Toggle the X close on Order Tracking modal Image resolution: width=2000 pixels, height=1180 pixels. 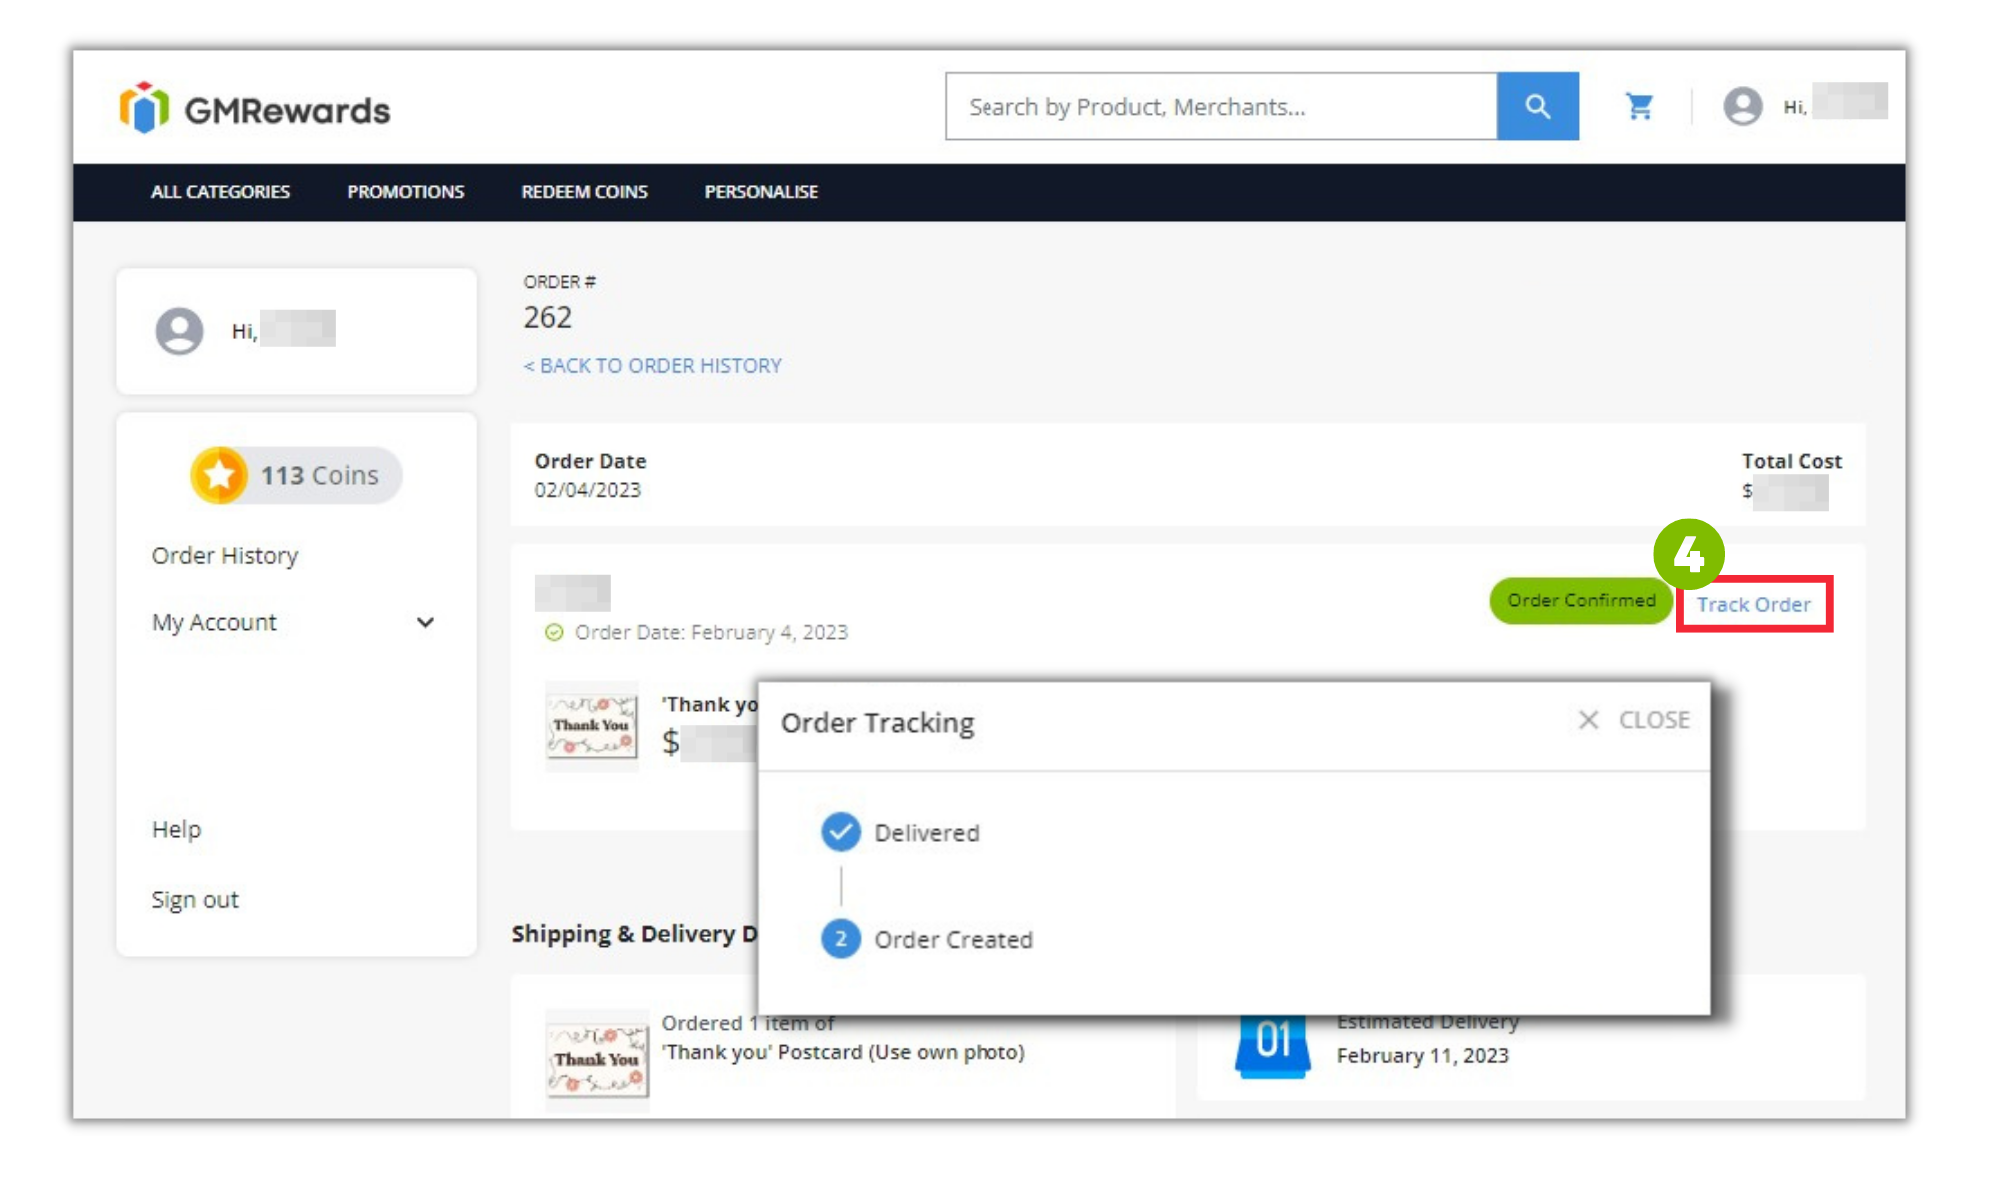pyautogui.click(x=1588, y=719)
